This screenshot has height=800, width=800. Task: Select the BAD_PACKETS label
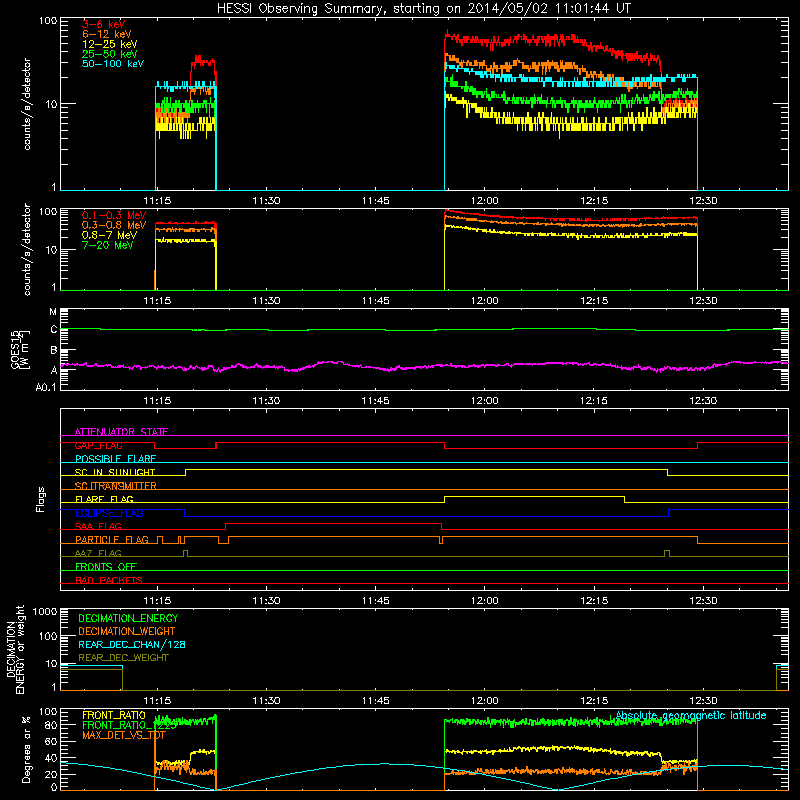[109, 580]
